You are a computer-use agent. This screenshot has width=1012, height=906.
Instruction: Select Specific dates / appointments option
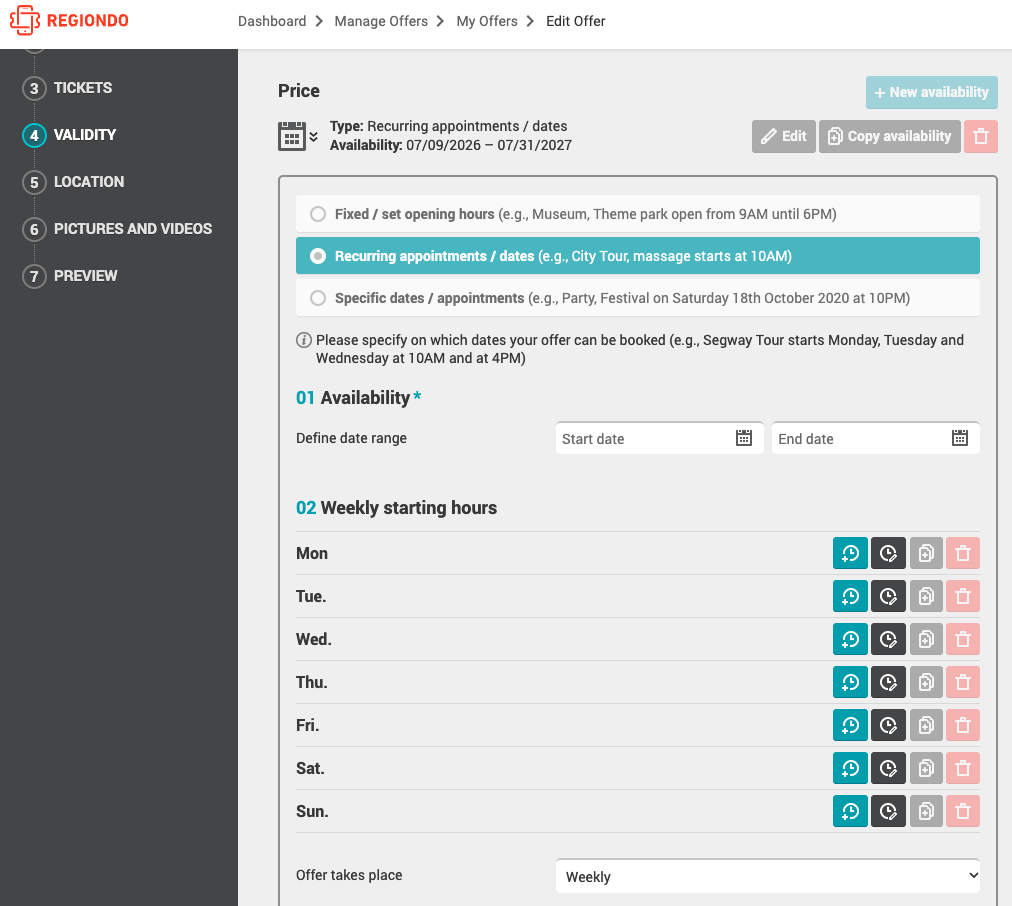(638, 297)
